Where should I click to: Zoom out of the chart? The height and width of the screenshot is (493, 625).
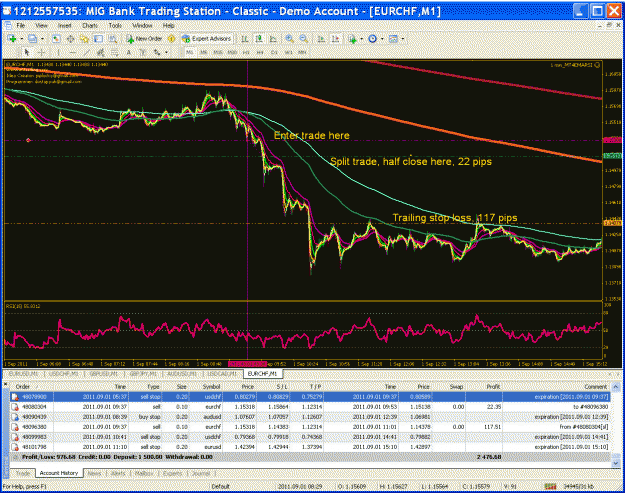[x=304, y=39]
